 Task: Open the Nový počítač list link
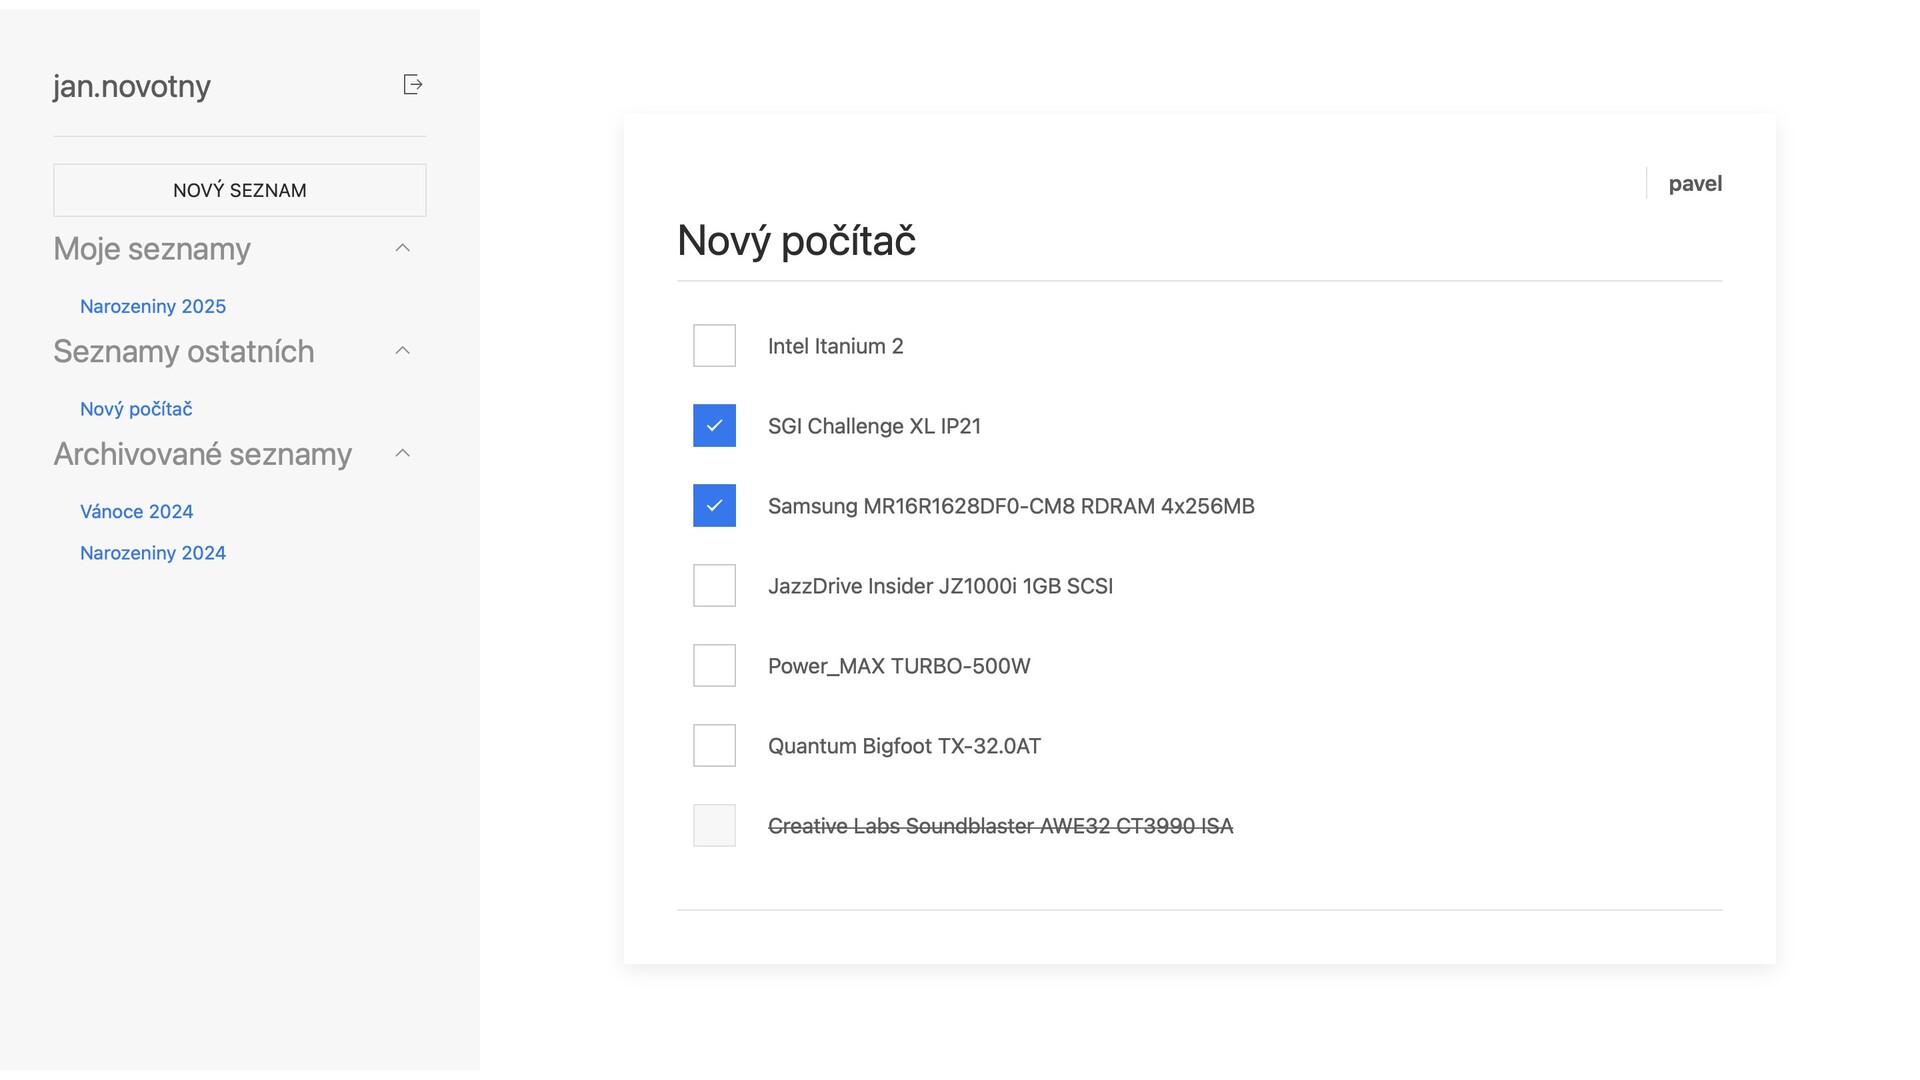[136, 409]
